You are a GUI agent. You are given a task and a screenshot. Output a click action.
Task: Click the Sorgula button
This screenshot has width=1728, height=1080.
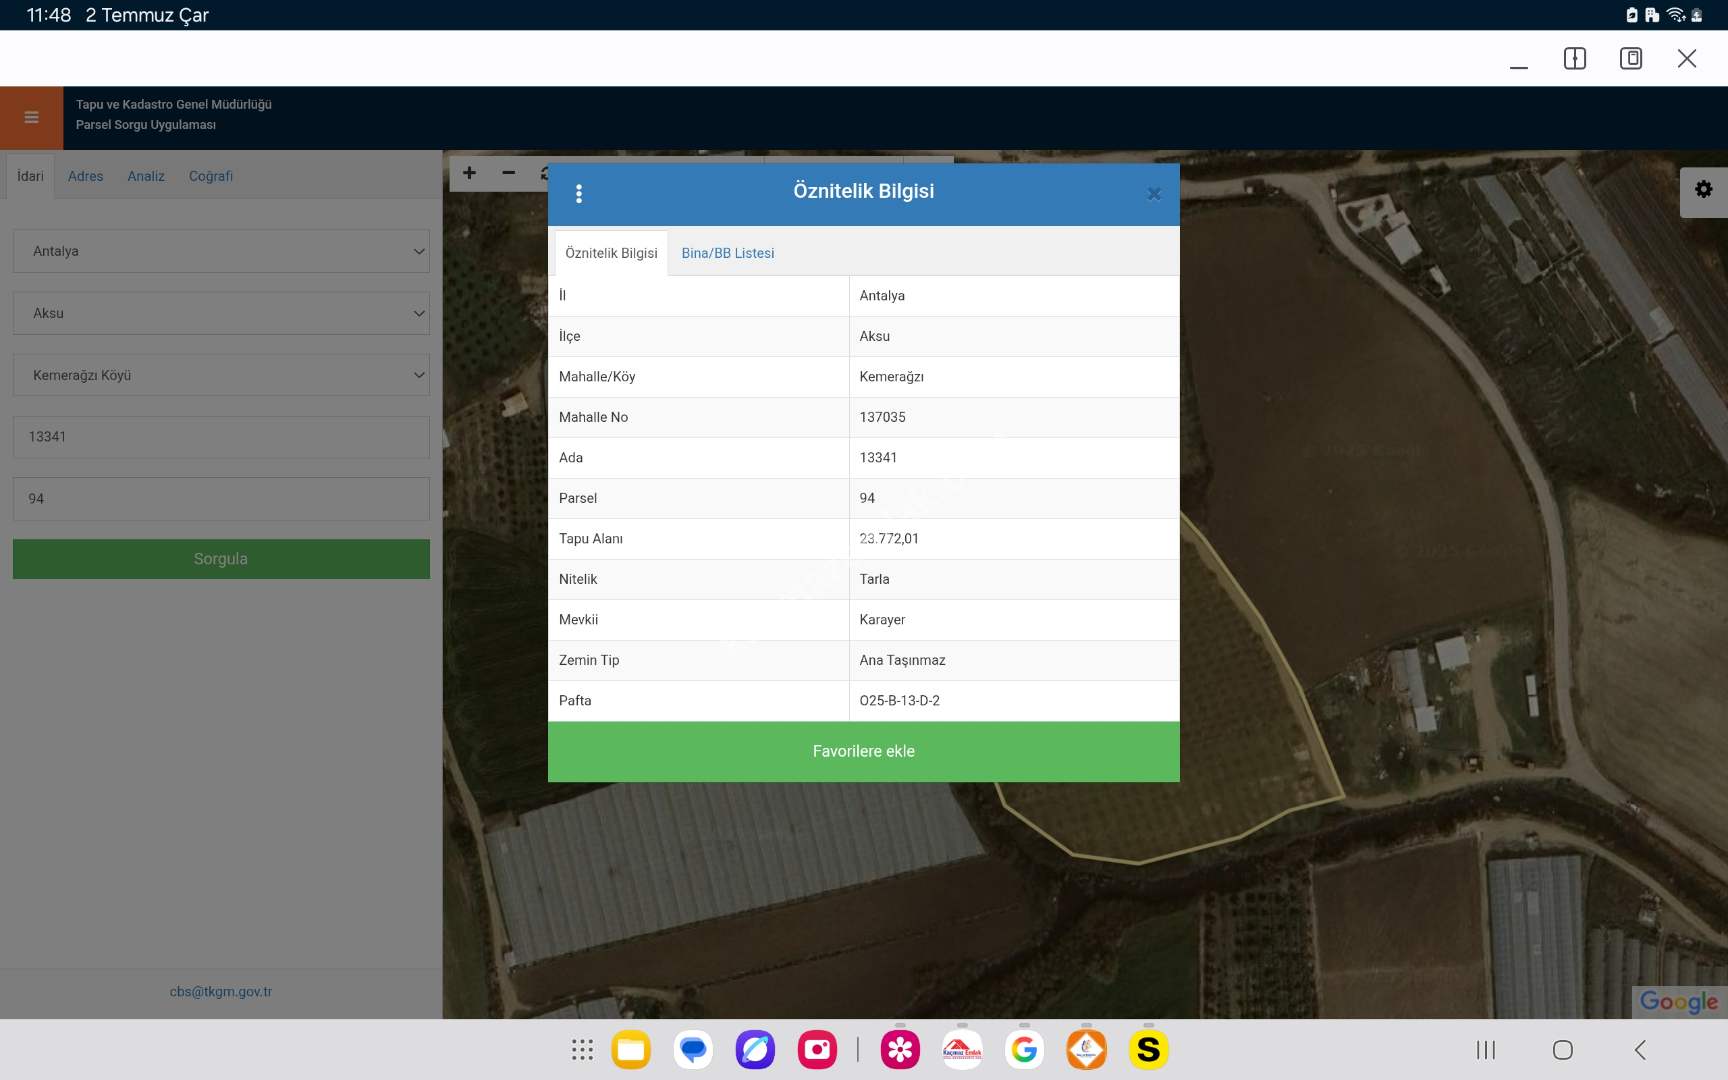point(221,559)
